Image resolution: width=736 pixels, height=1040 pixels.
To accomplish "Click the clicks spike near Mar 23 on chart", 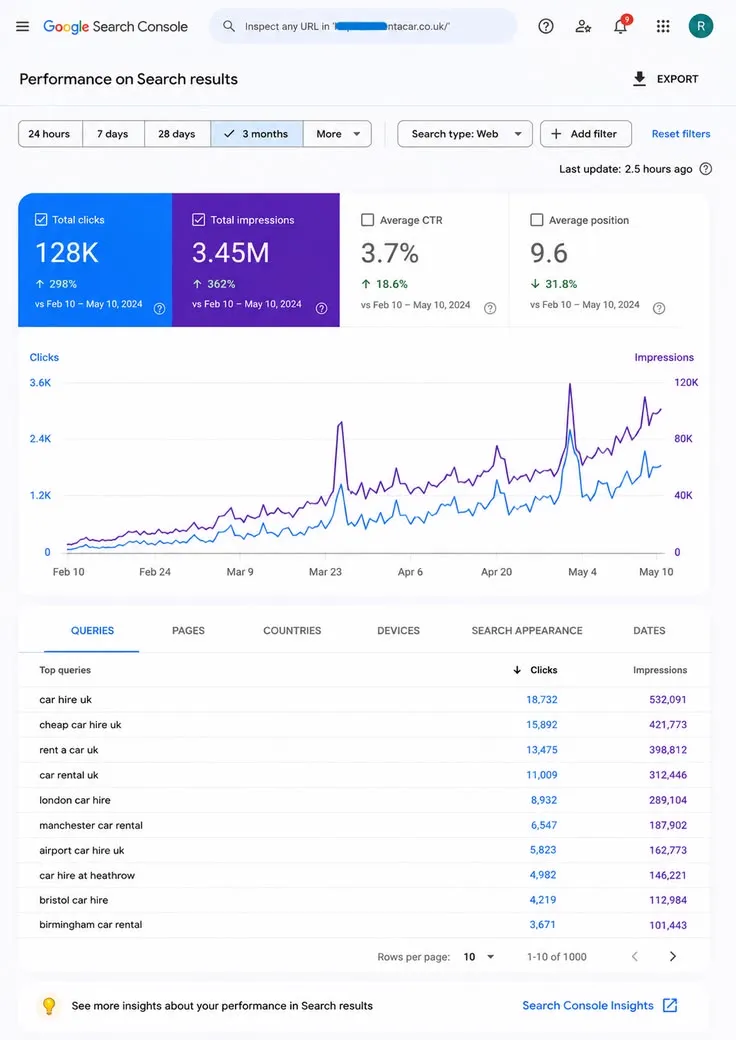I will [x=341, y=486].
